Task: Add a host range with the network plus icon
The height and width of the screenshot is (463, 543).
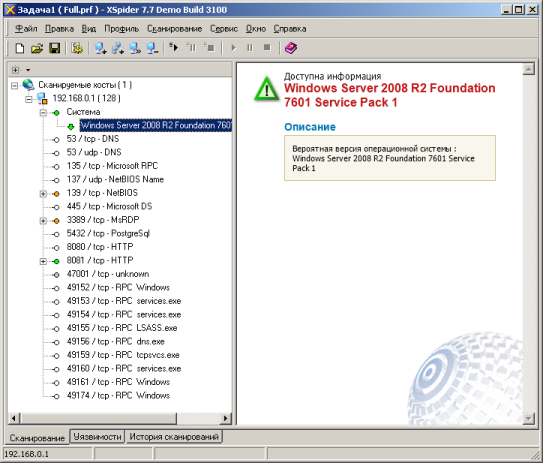Action: pos(118,48)
